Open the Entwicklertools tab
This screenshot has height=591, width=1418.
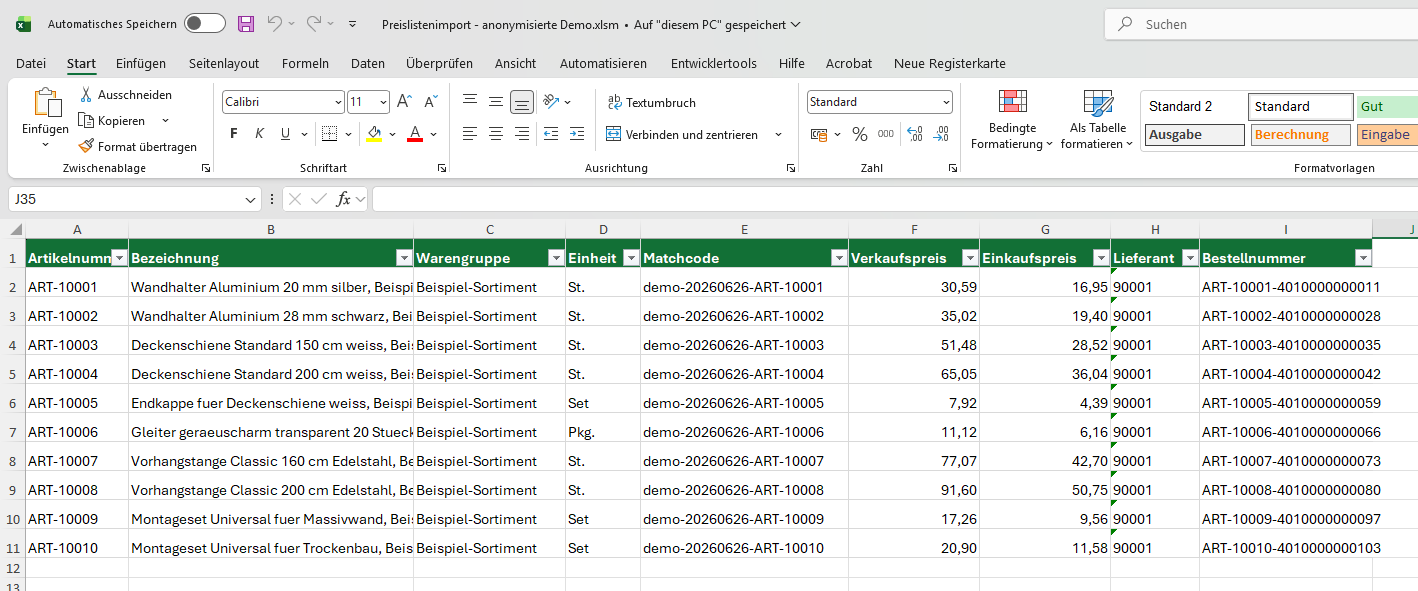coord(714,63)
